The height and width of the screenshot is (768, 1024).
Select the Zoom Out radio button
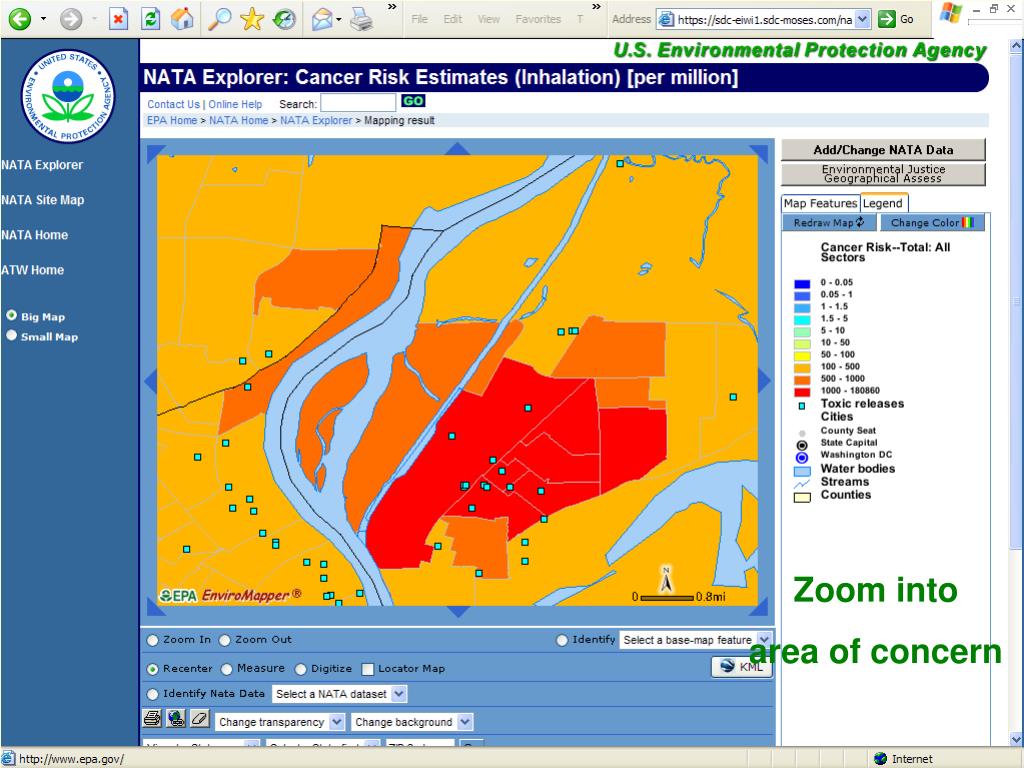pos(225,641)
